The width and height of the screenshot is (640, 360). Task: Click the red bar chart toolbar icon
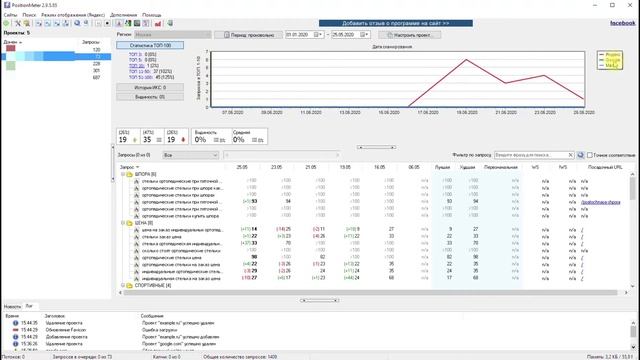pyautogui.click(x=158, y=24)
